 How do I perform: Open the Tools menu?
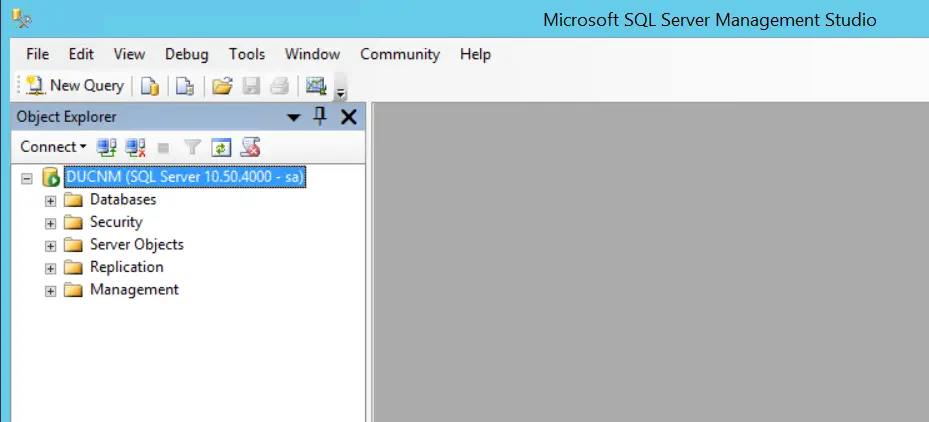tap(247, 54)
